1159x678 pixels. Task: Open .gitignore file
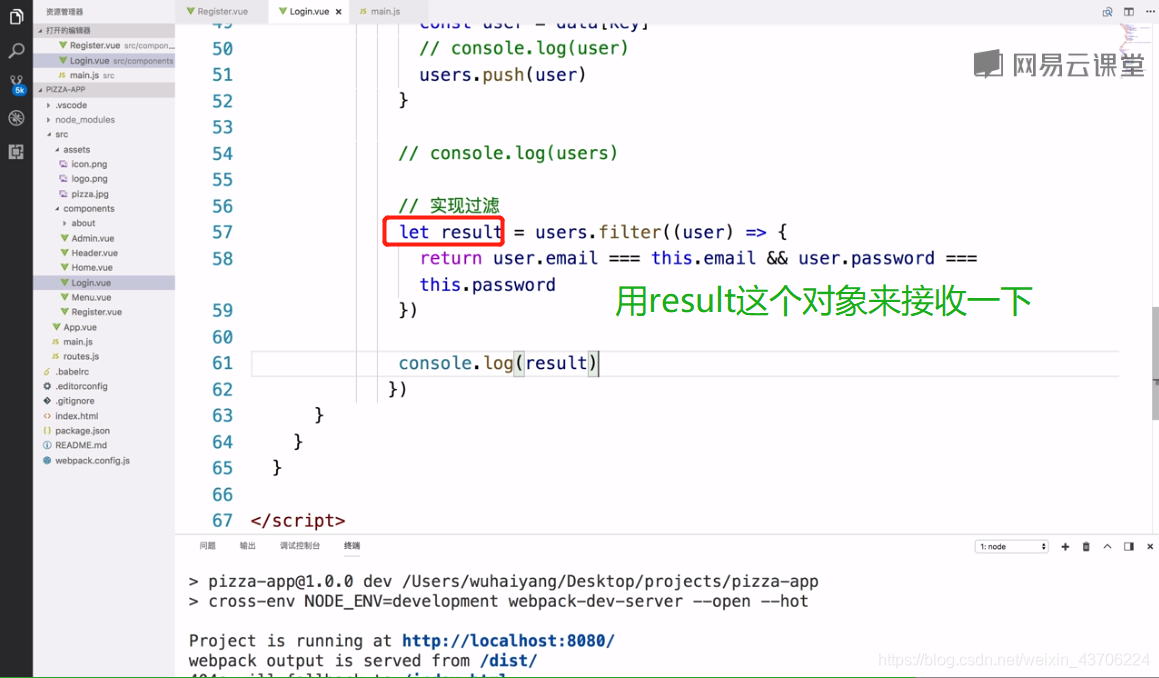(103, 401)
